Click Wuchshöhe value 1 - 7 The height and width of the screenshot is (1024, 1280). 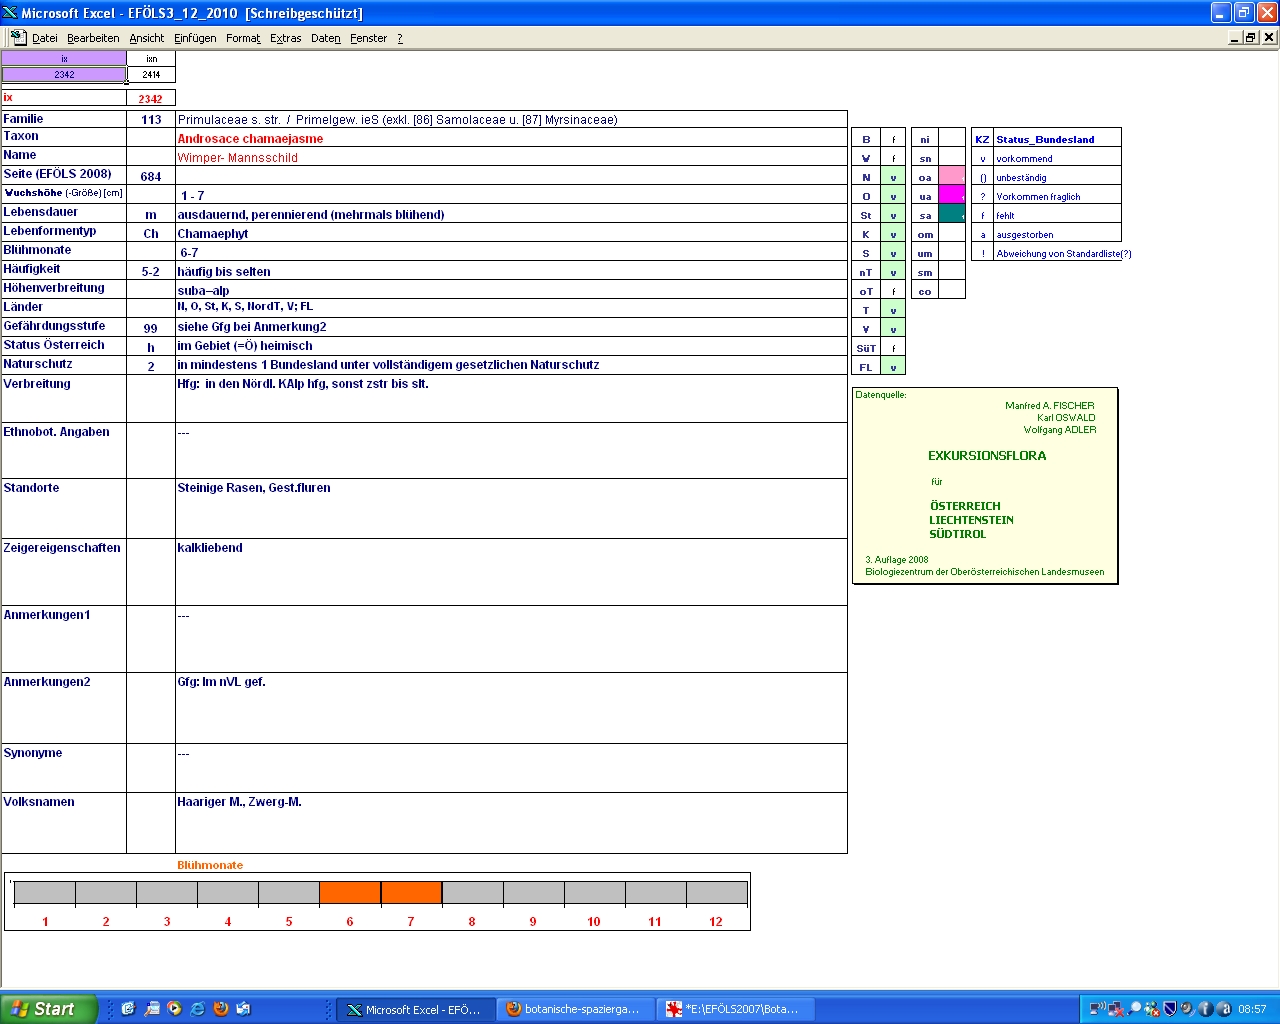(192, 196)
